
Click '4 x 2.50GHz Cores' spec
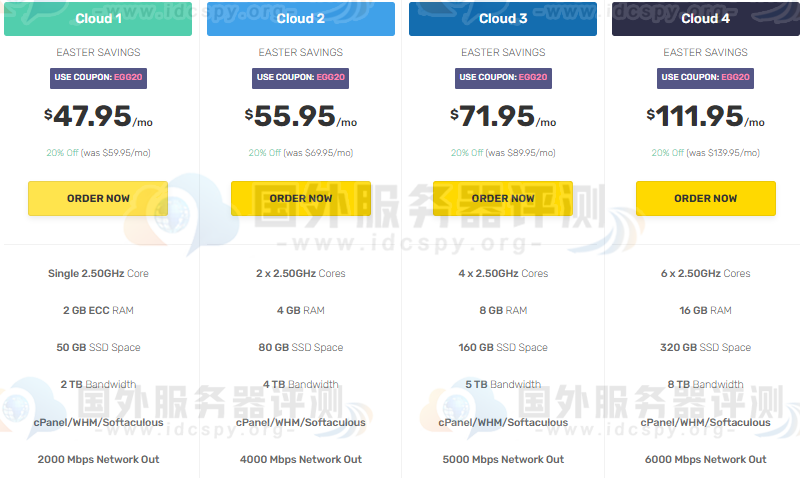point(503,273)
